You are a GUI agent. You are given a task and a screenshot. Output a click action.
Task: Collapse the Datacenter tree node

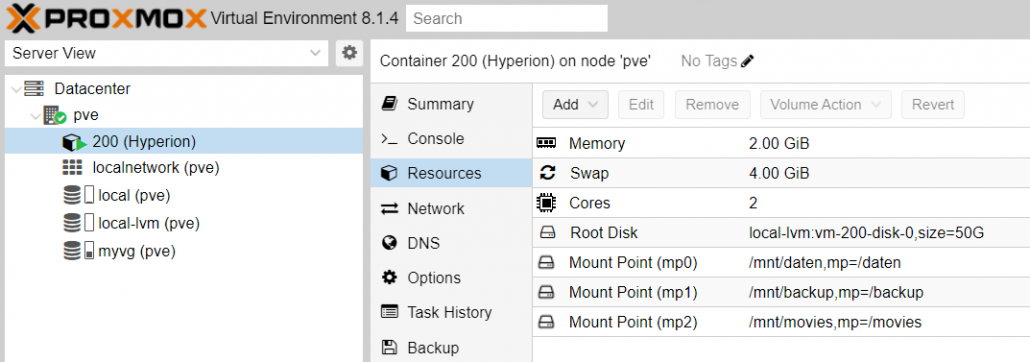16,89
